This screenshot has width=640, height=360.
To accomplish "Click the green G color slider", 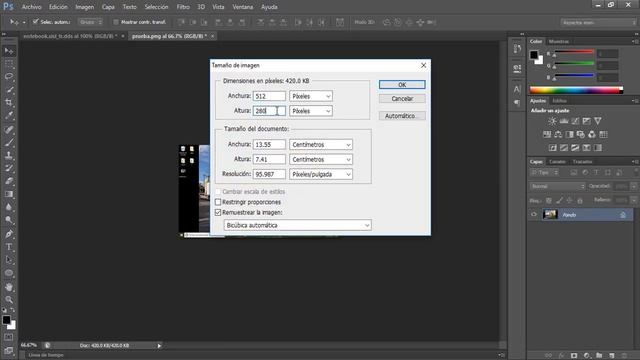I will (x=573, y=64).
